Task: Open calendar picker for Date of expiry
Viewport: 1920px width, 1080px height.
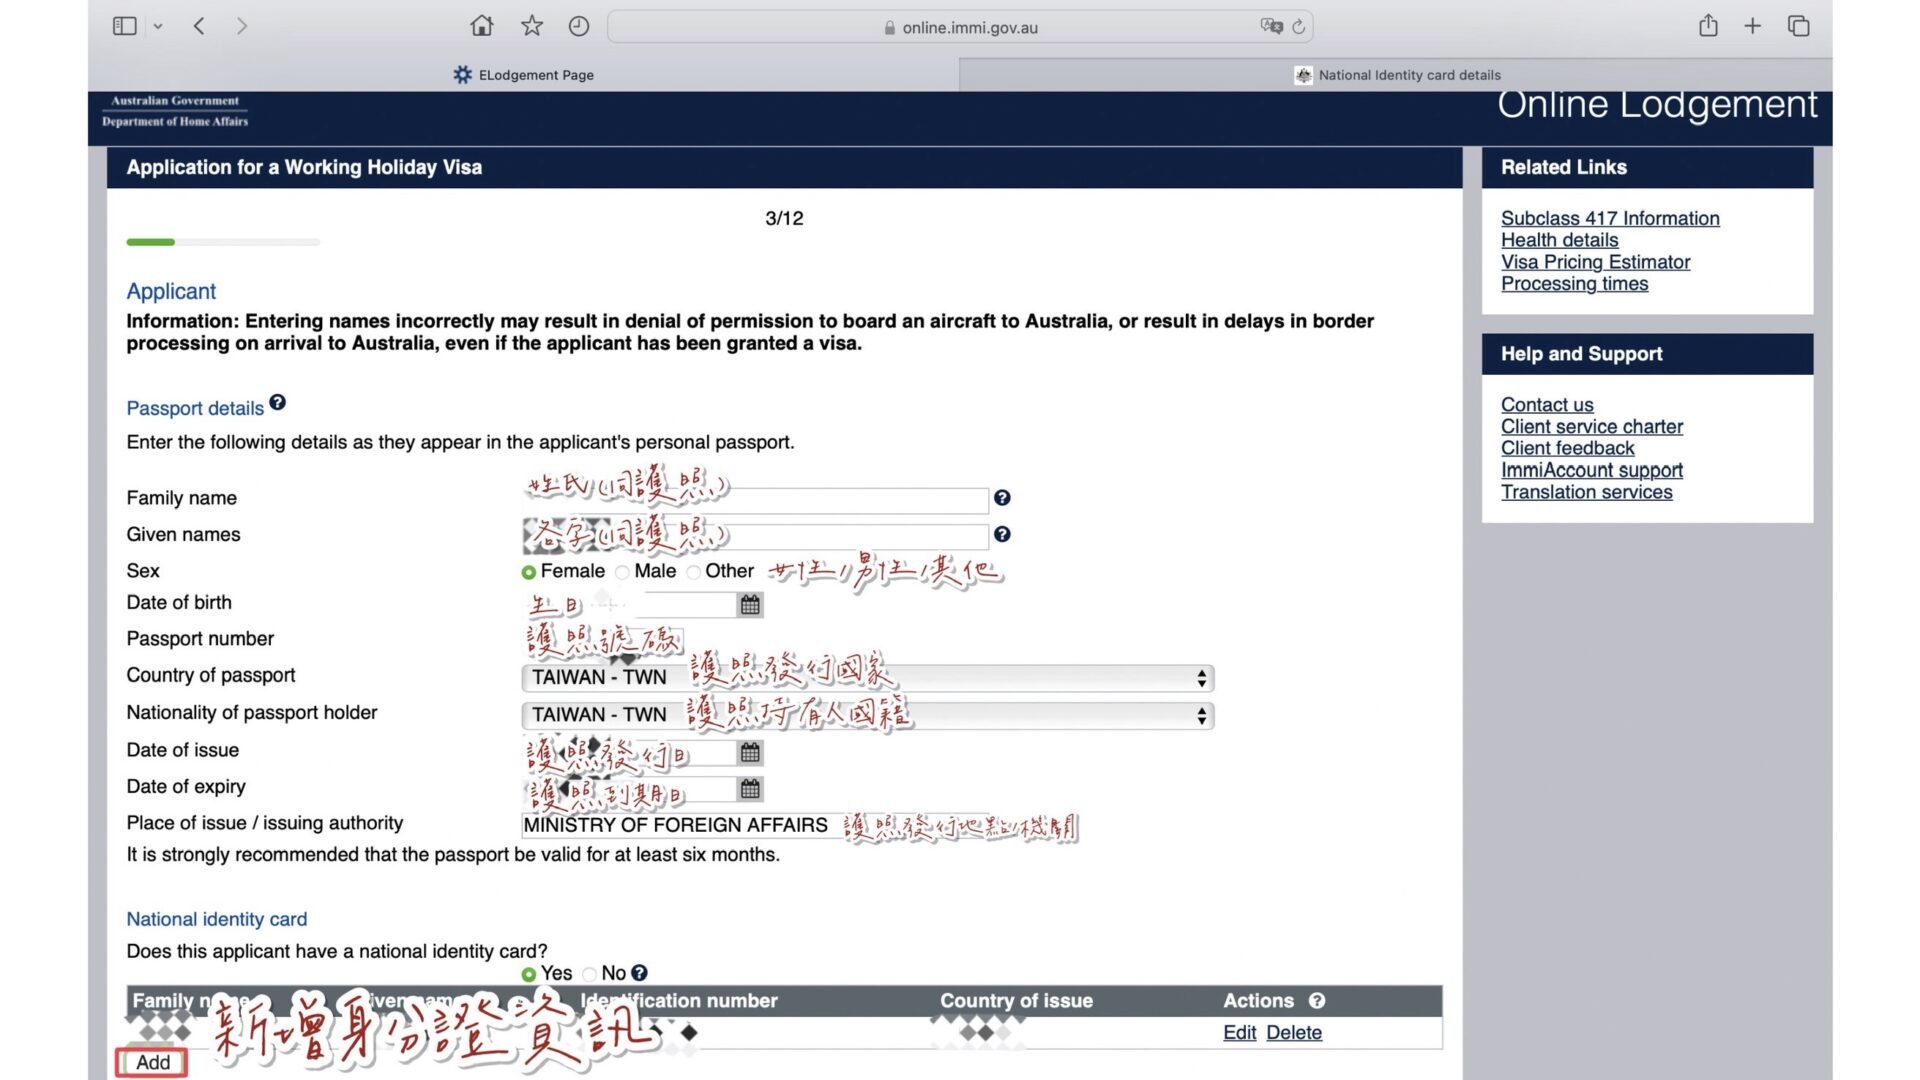Action: pos(750,789)
